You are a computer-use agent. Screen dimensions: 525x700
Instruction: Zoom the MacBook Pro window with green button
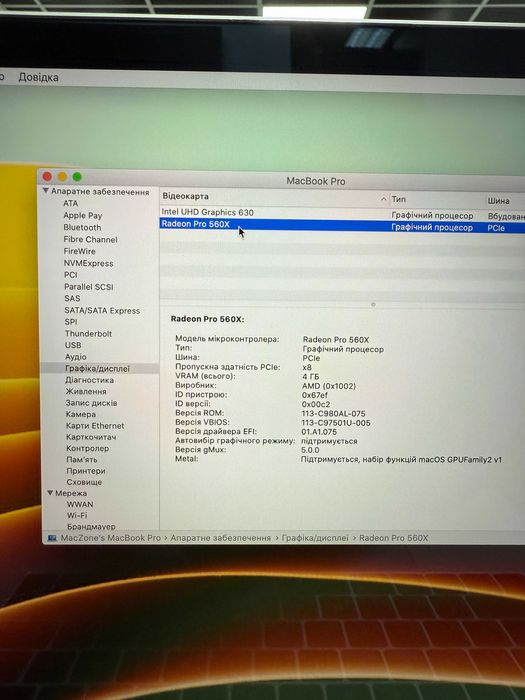(77, 177)
